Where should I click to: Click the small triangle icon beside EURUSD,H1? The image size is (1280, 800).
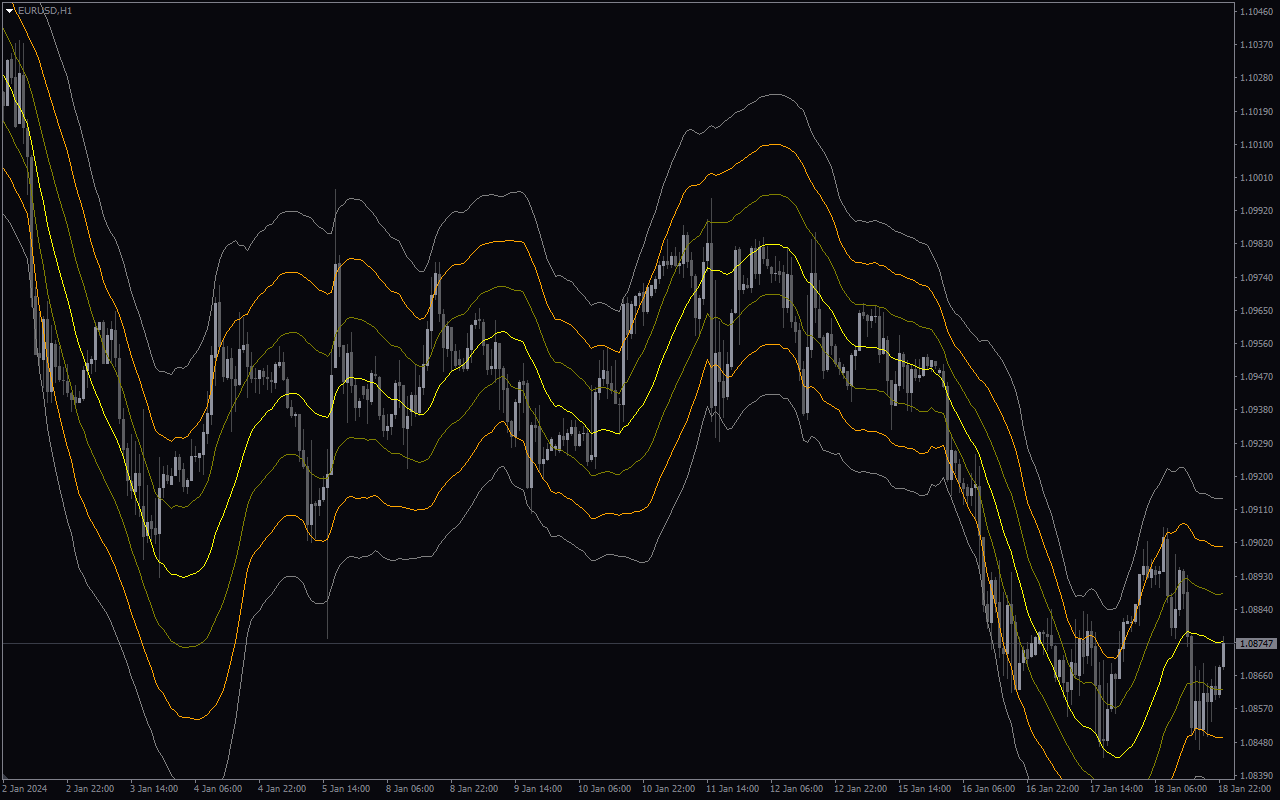coord(10,10)
